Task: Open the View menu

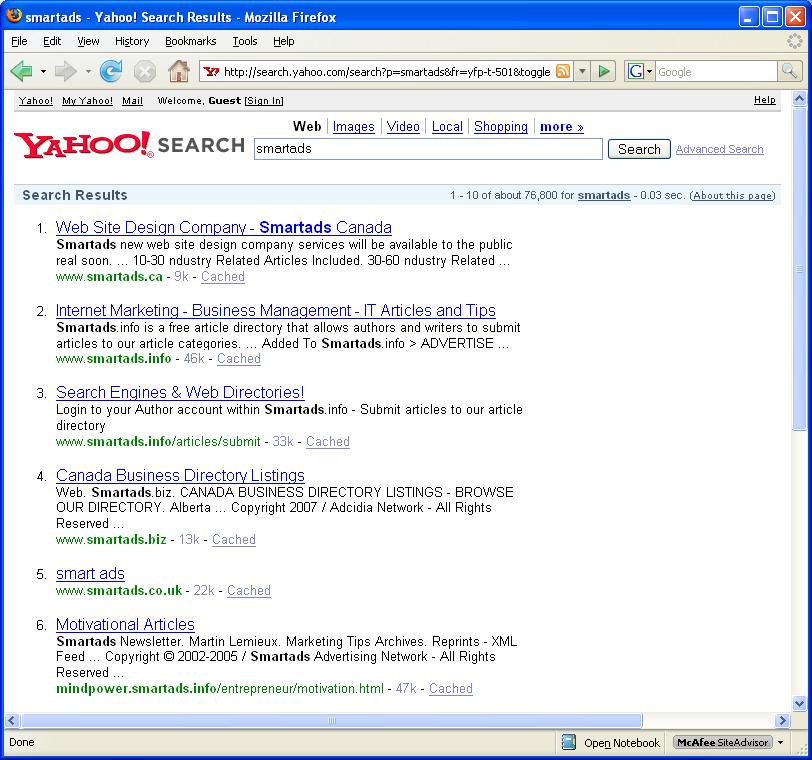Action: (x=88, y=41)
